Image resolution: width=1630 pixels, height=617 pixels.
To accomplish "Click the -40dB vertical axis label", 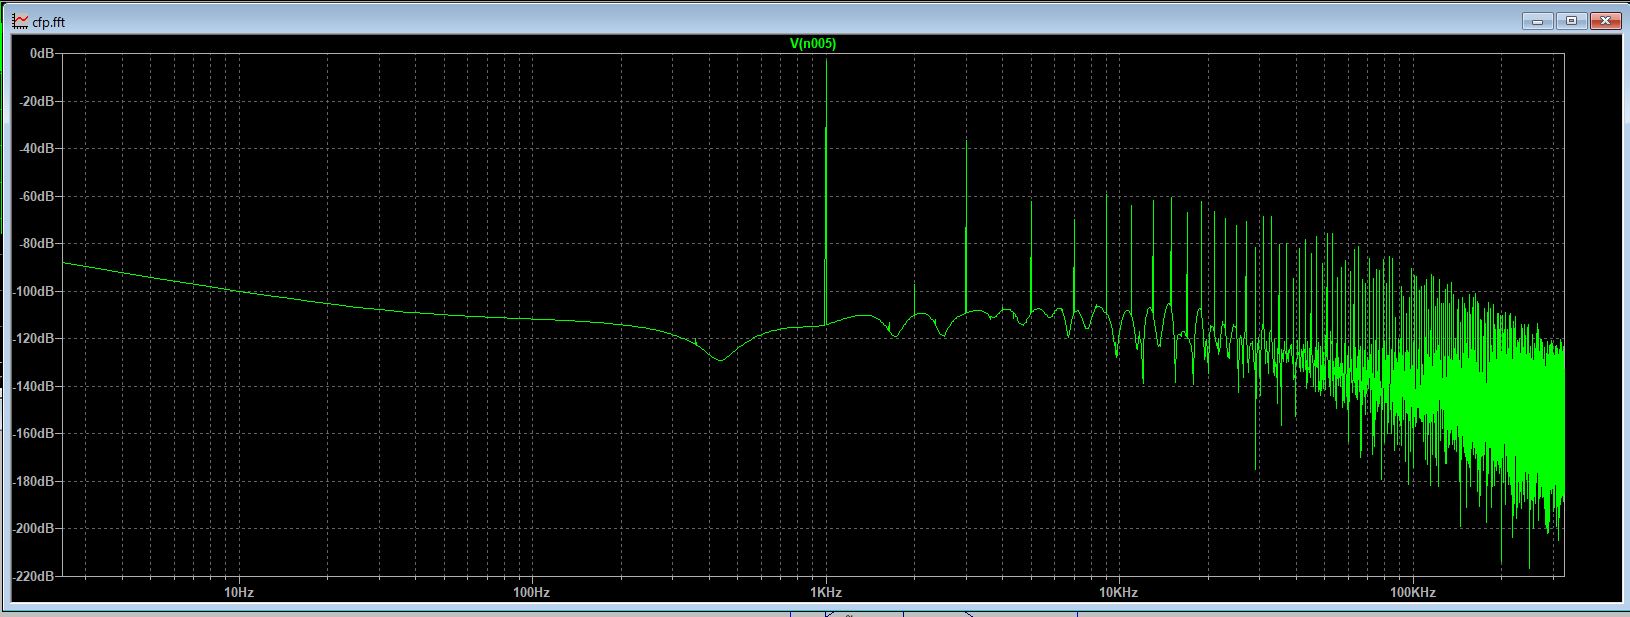I will pyautogui.click(x=38, y=148).
